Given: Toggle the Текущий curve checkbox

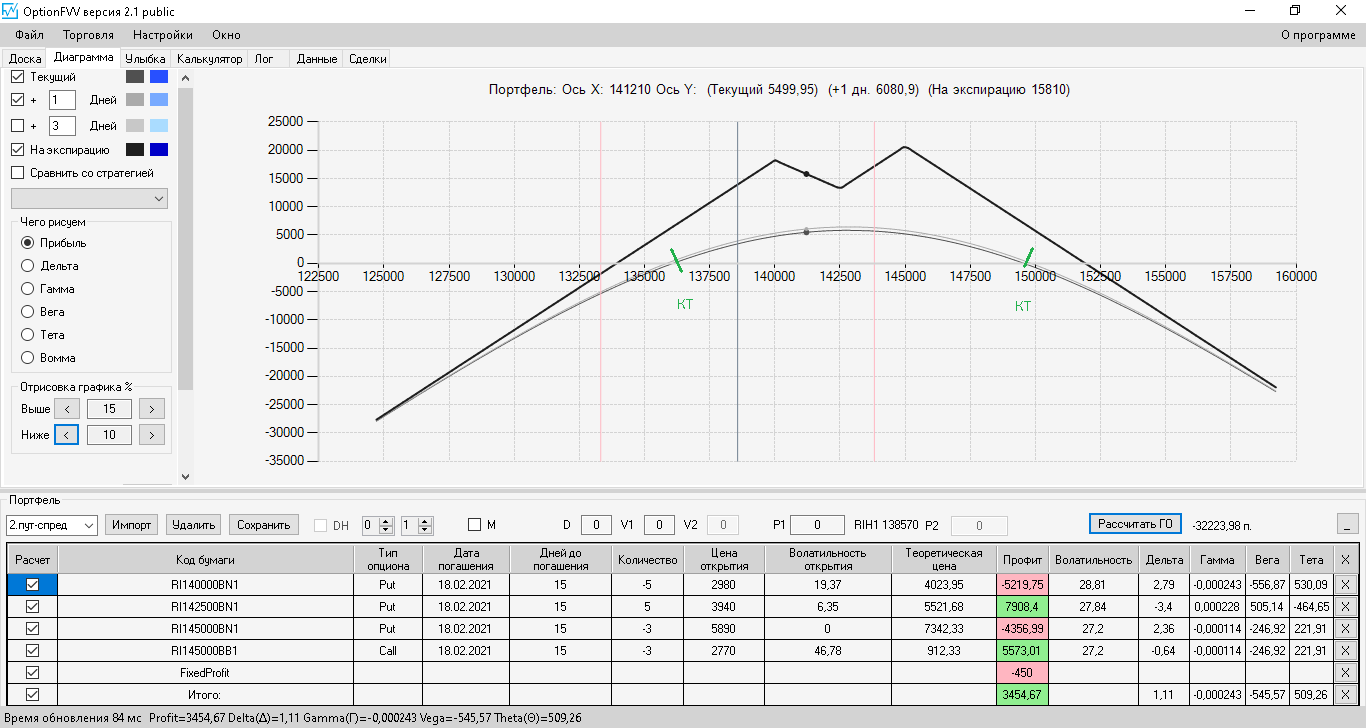Looking at the screenshot, I should [17, 76].
